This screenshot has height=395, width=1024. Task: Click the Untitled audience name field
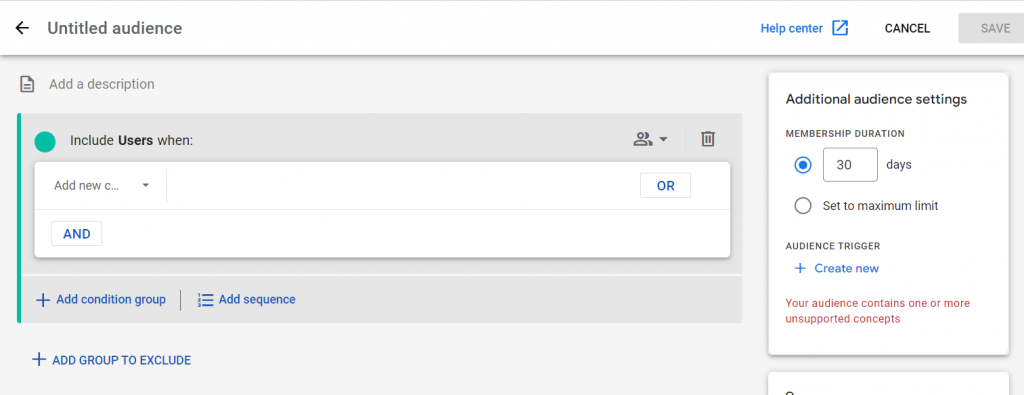[x=115, y=28]
